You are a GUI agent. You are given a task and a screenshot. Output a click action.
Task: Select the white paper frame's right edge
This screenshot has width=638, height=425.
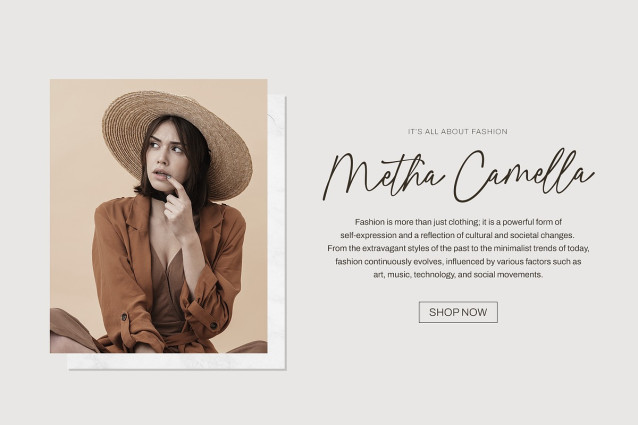pos(277,232)
